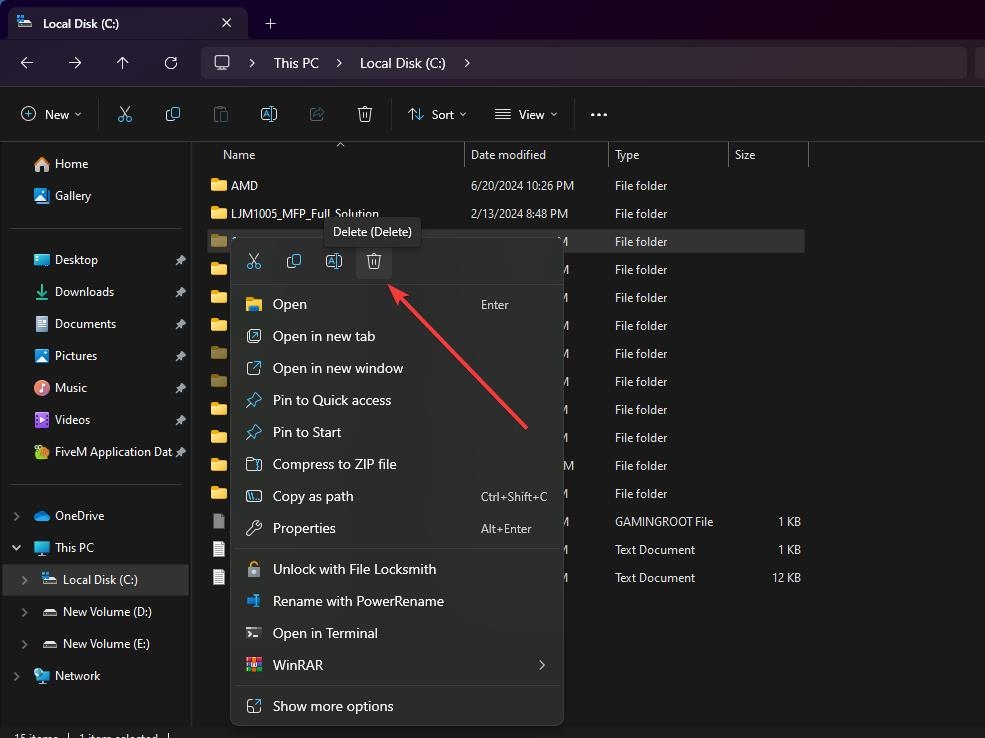
Task: Sort by the Type column header
Action: [x=668, y=155]
